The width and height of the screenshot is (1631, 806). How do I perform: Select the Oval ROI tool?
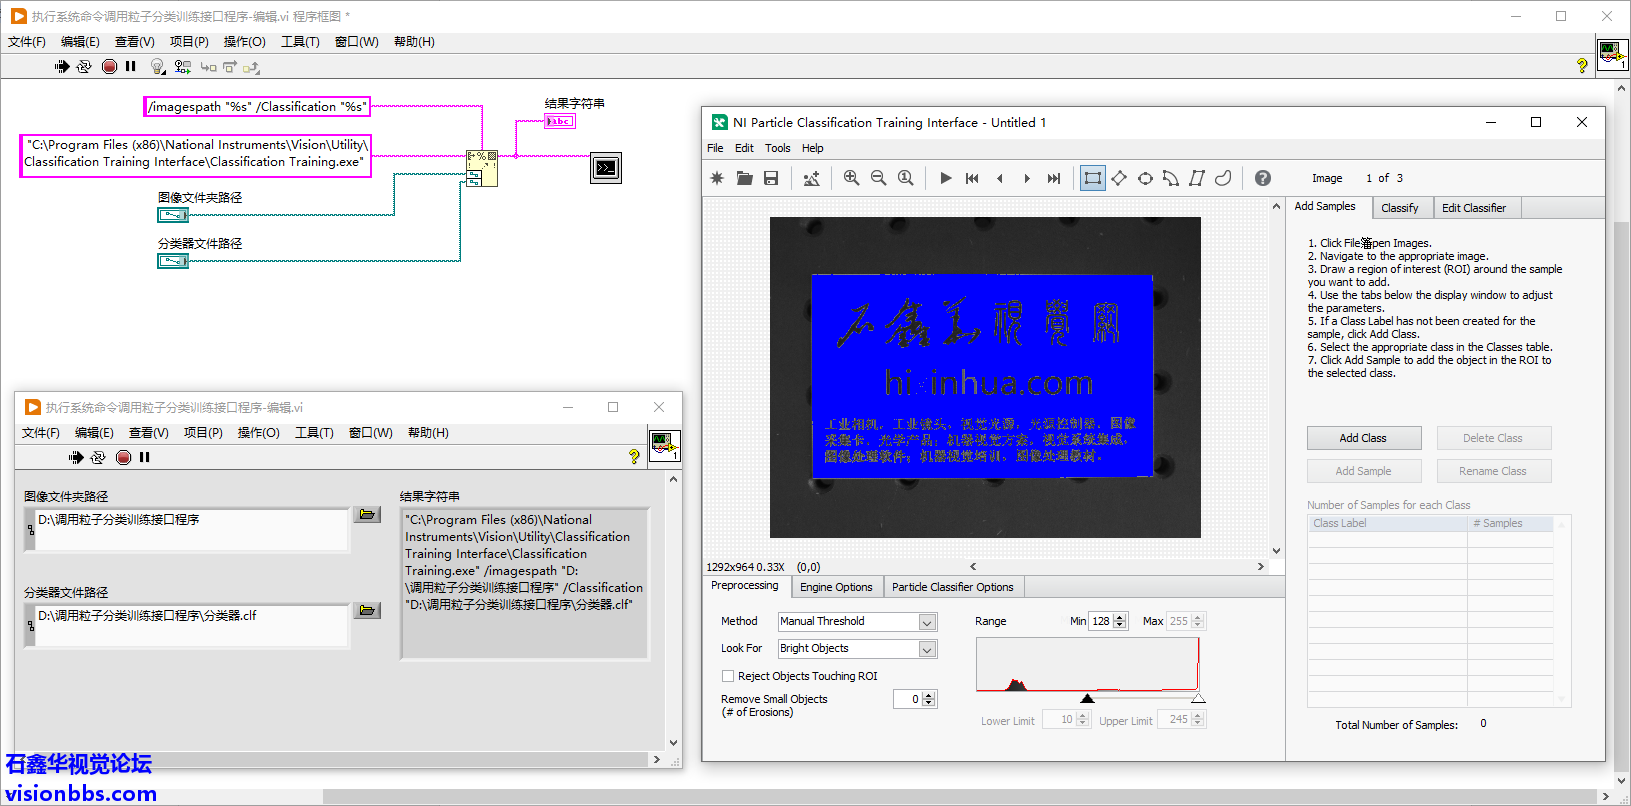(x=1145, y=178)
